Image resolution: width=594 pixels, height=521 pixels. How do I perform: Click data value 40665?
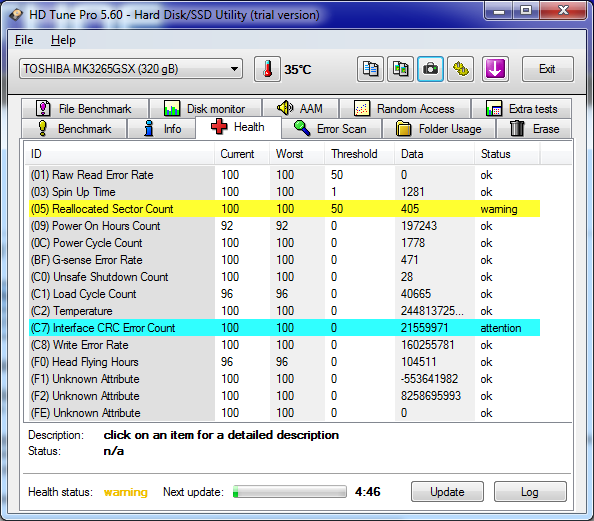point(416,294)
